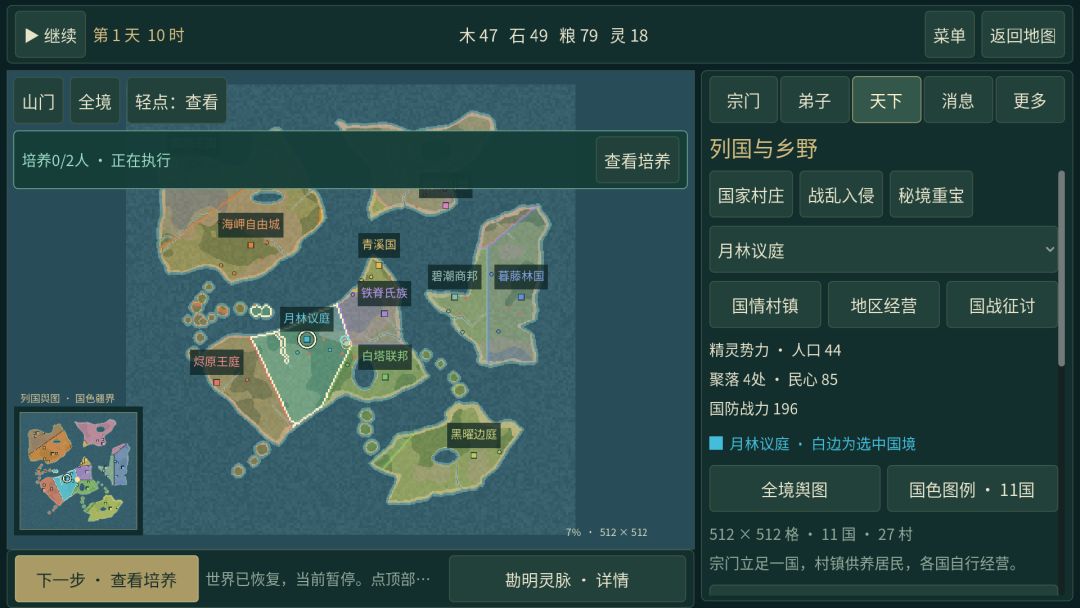Click the 白塔联邦 map label
Screen dimensions: 1080x608
click(385, 356)
